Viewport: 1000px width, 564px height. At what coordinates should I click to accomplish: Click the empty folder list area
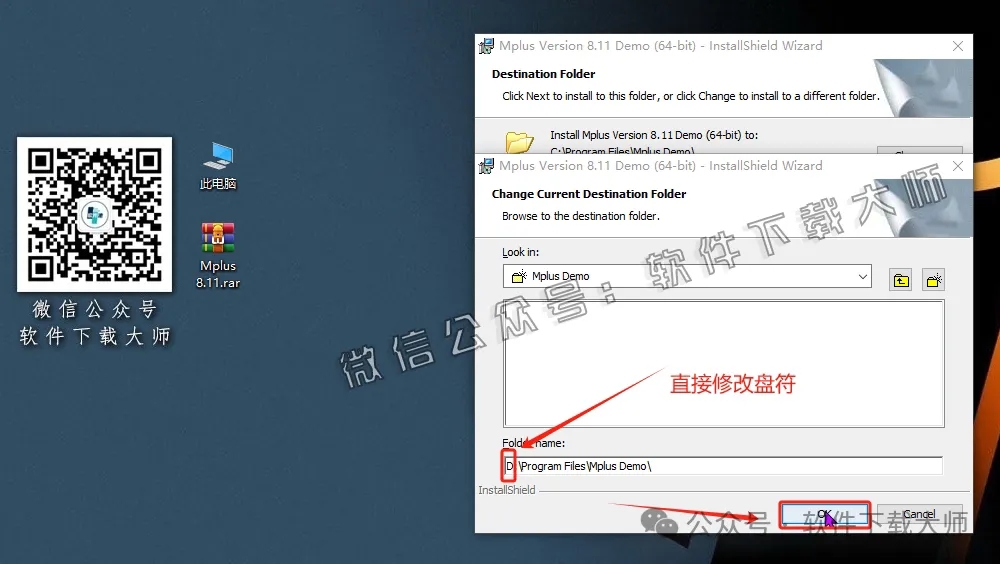(x=724, y=364)
